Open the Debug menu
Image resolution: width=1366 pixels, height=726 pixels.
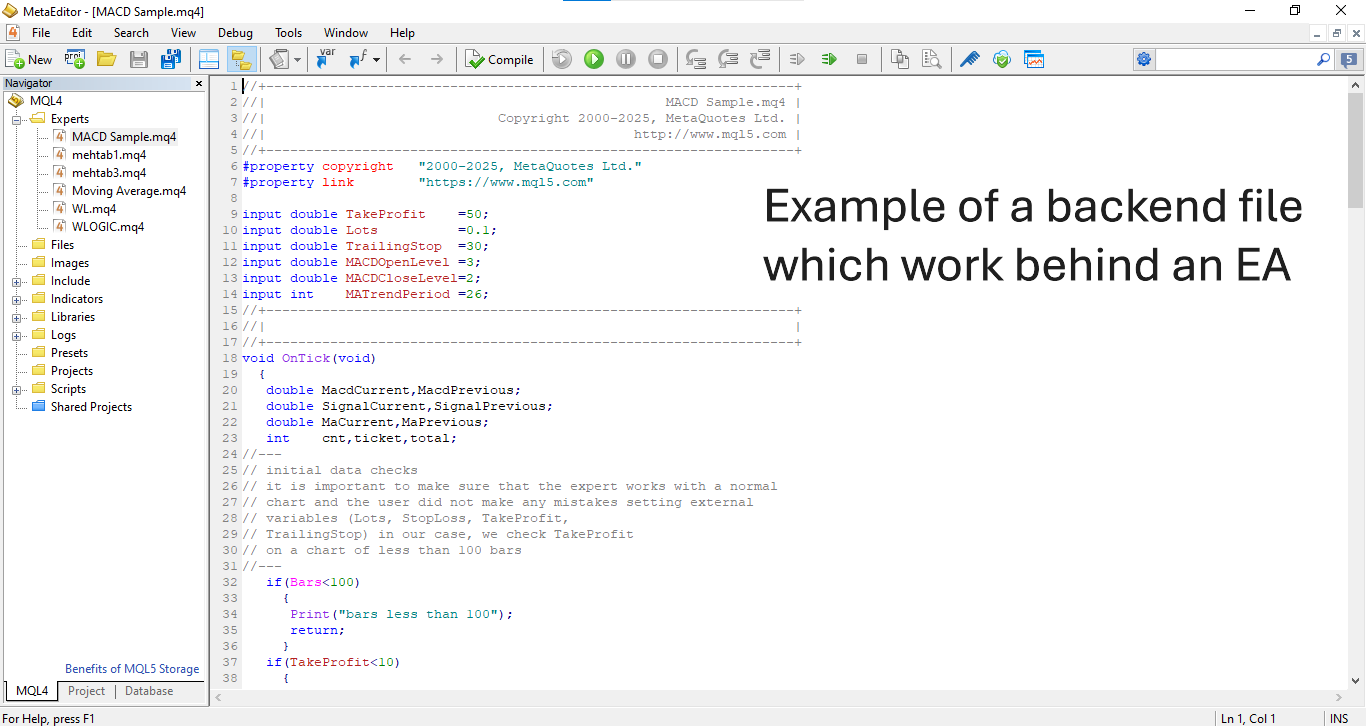pos(235,33)
